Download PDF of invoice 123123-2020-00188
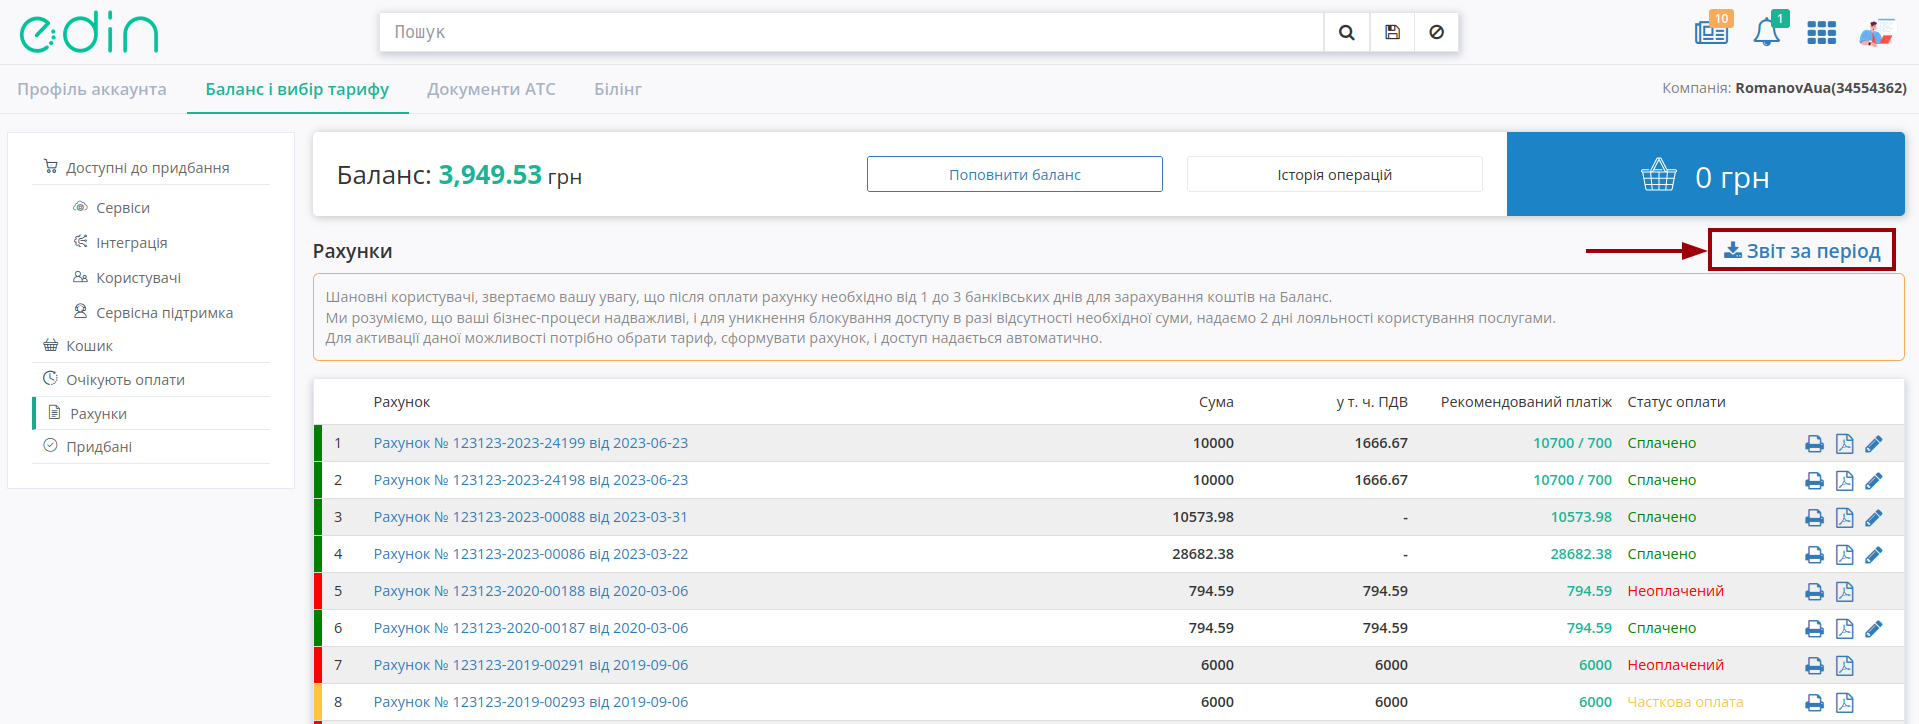The width and height of the screenshot is (1919, 724). (1845, 592)
